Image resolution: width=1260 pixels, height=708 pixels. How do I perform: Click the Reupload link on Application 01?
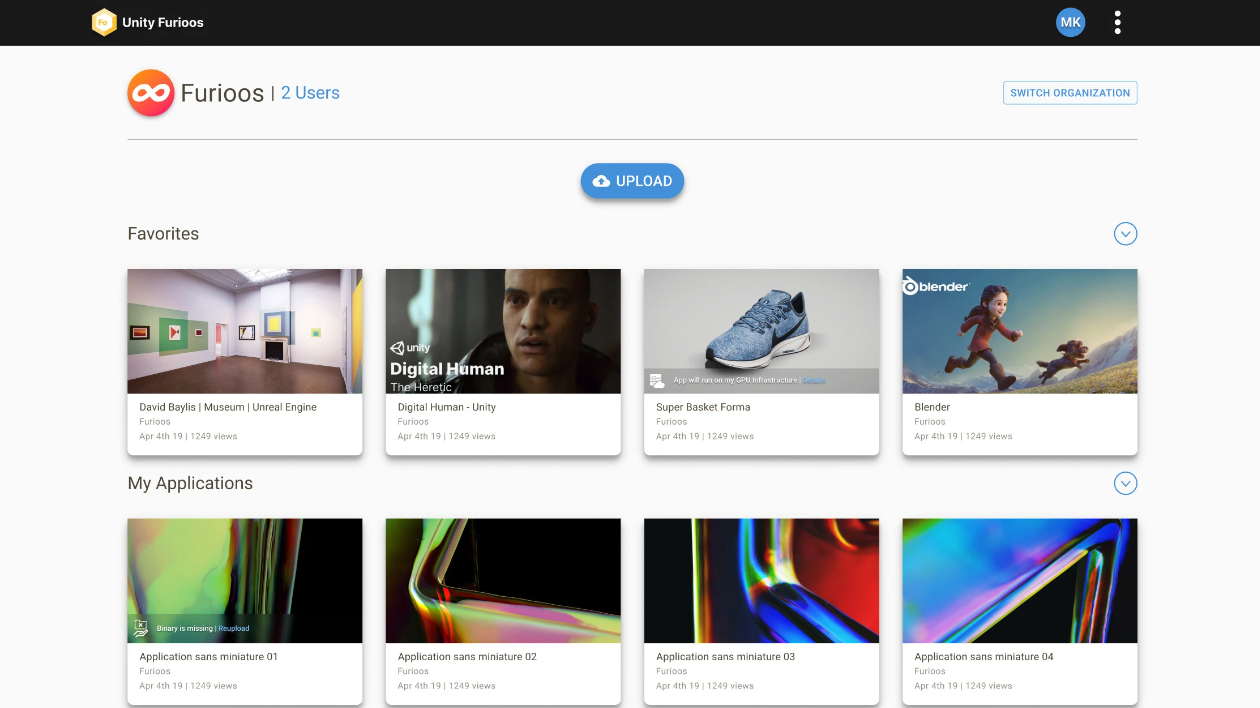coord(234,629)
